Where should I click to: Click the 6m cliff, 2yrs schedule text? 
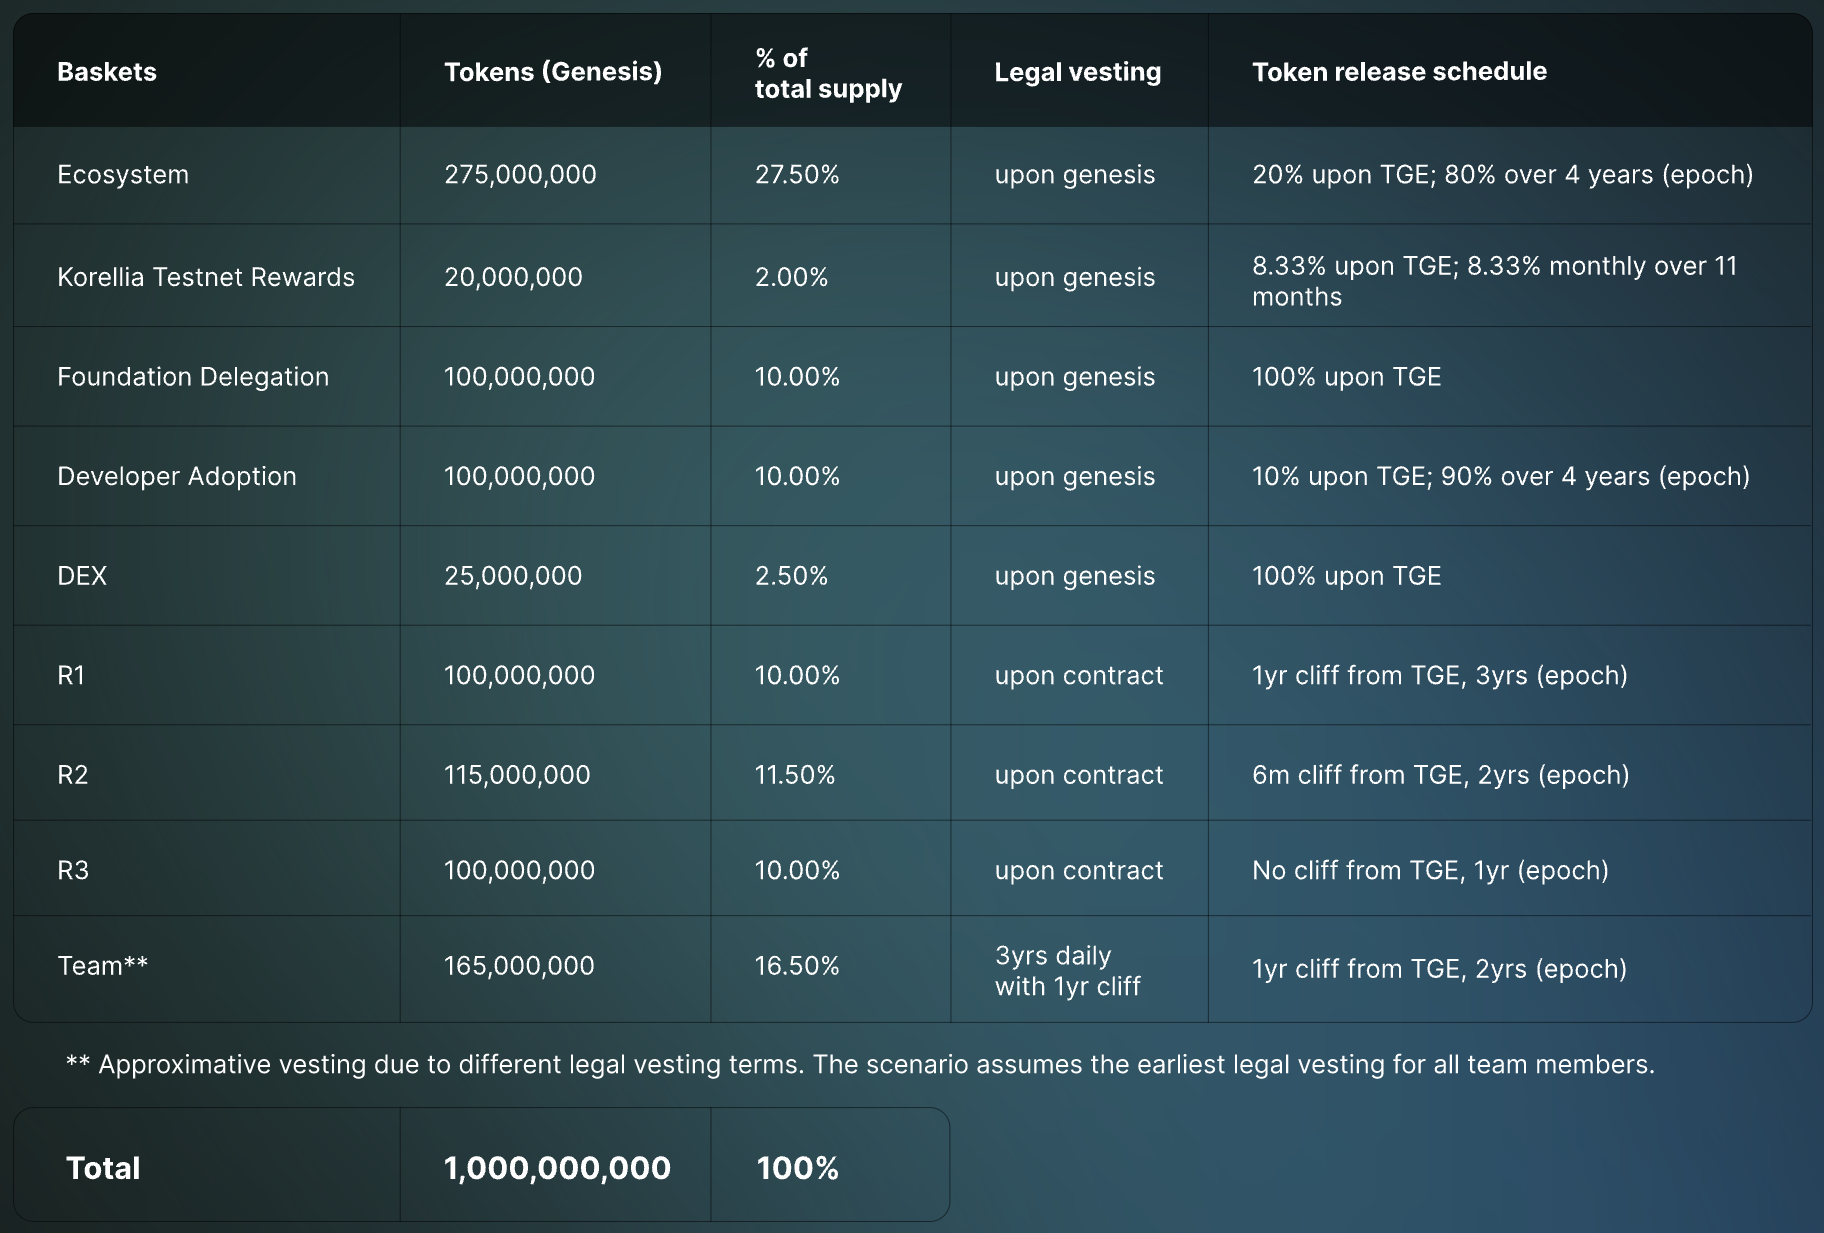pos(1441,775)
